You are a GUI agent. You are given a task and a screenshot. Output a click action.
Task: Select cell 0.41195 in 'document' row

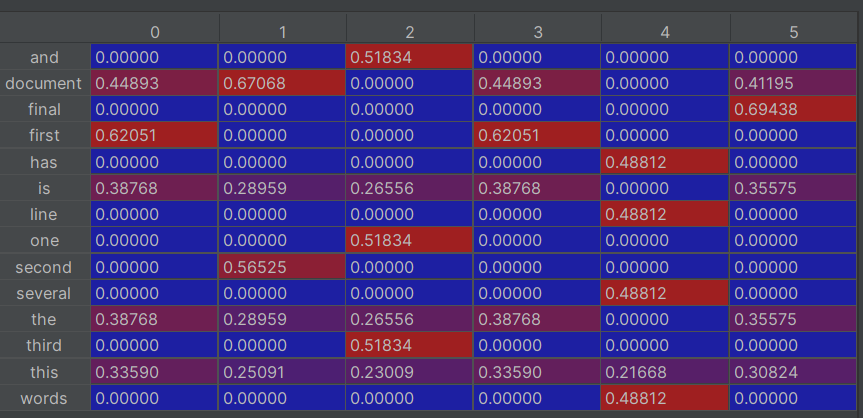point(793,83)
